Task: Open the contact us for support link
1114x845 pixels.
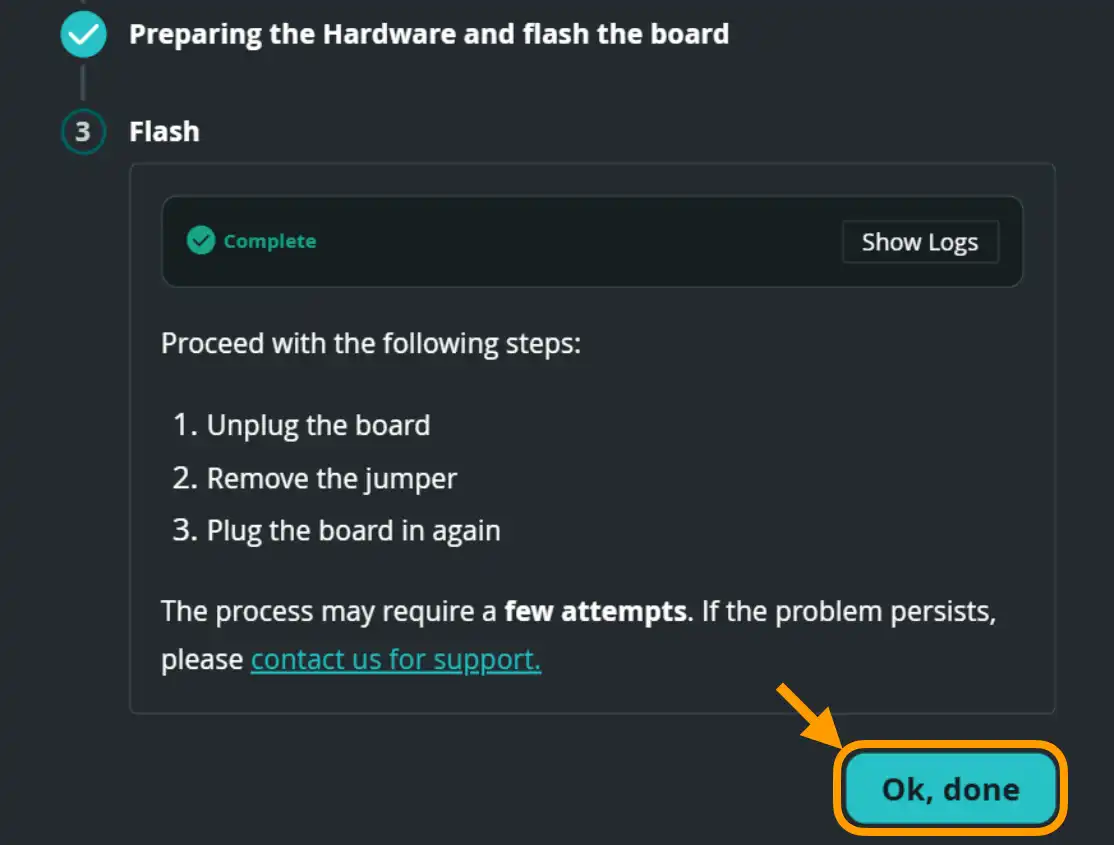Action: tap(396, 660)
